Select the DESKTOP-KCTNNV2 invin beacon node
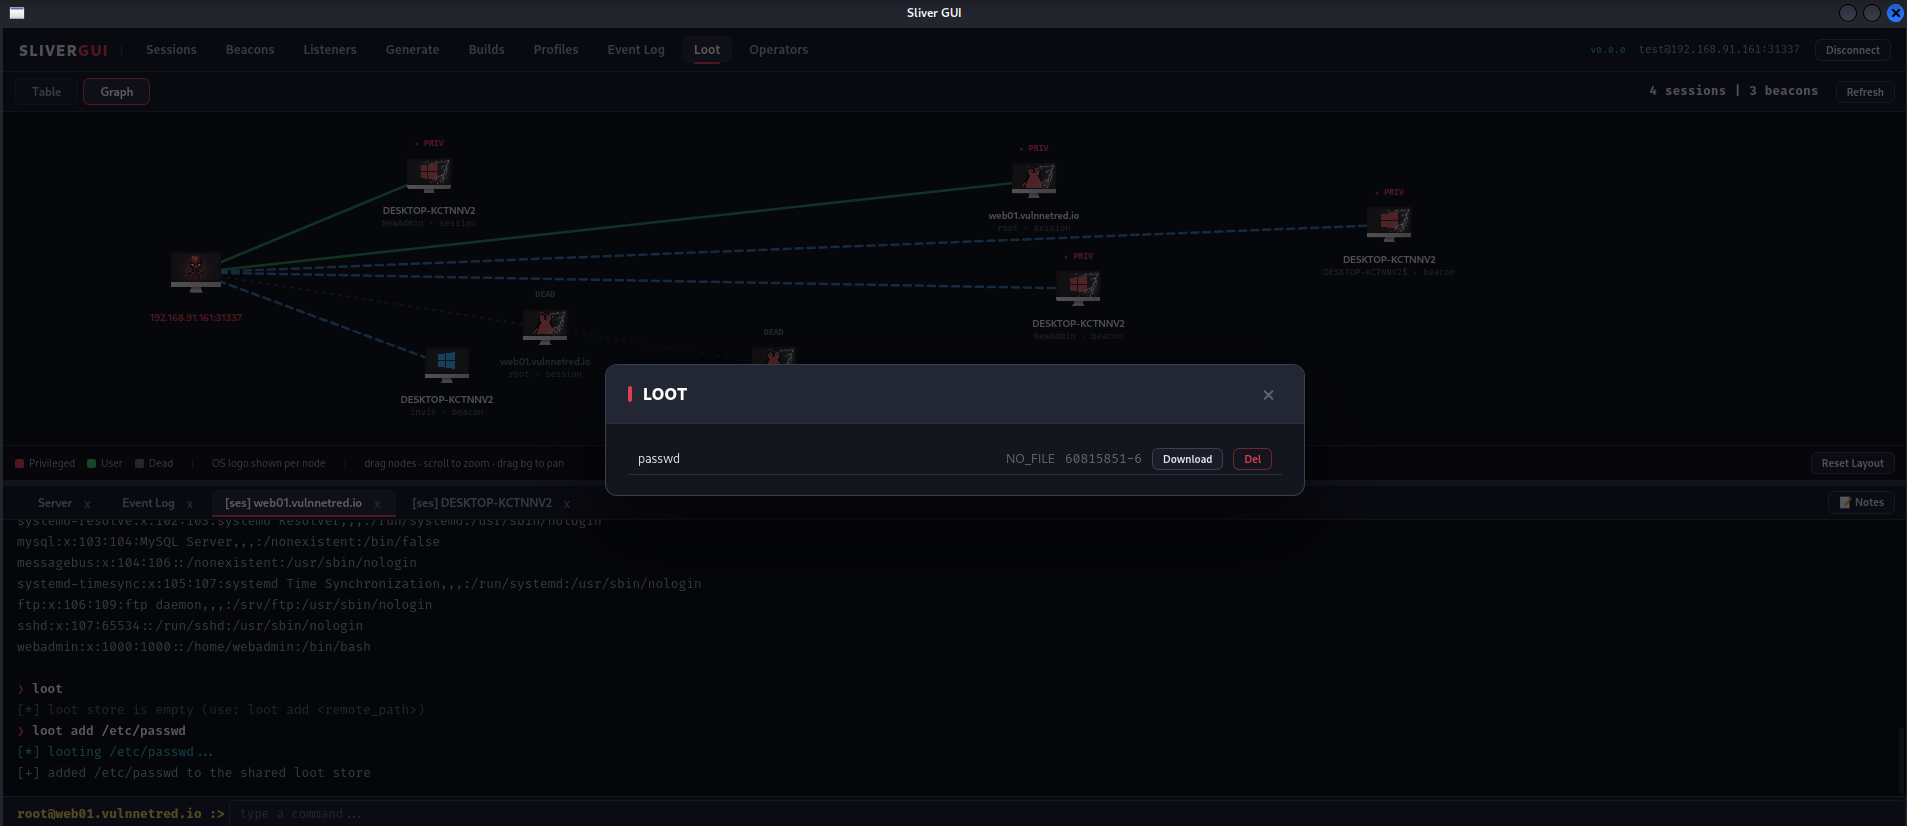The width and height of the screenshot is (1907, 826). (x=447, y=364)
